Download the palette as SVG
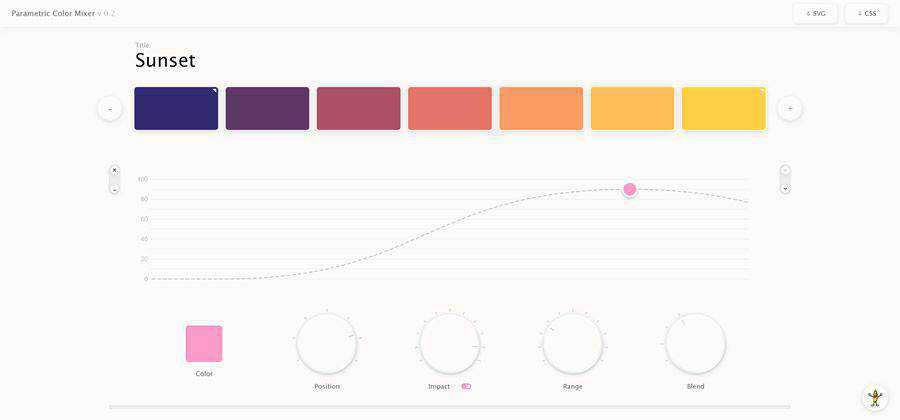900x420 pixels. click(816, 13)
